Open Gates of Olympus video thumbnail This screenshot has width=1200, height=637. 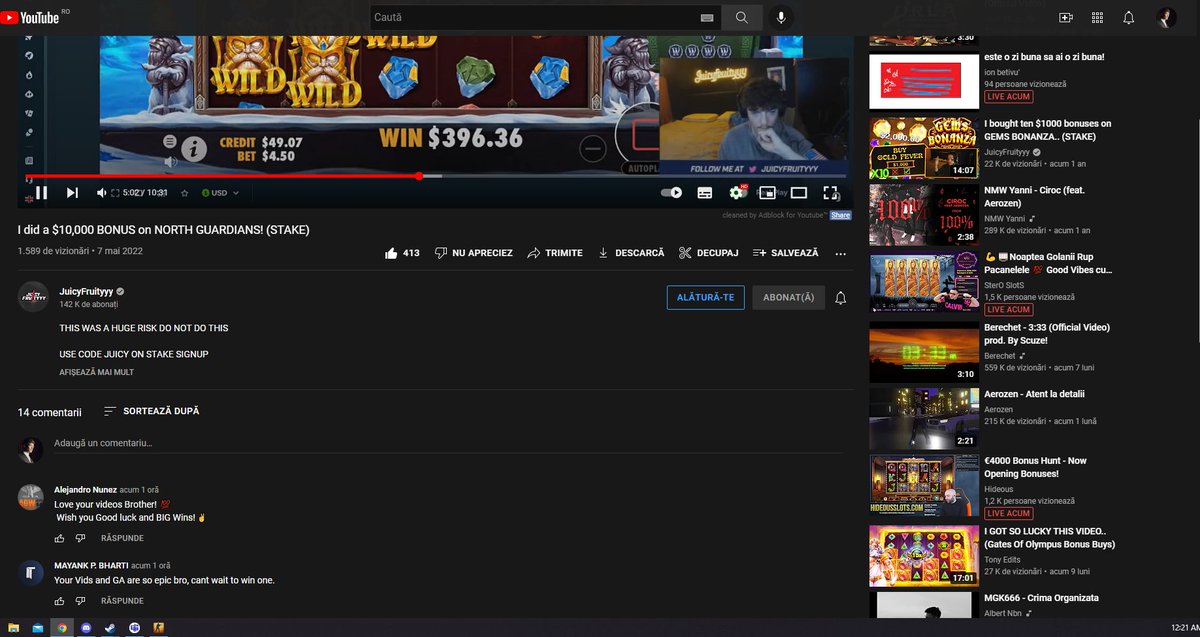924,555
